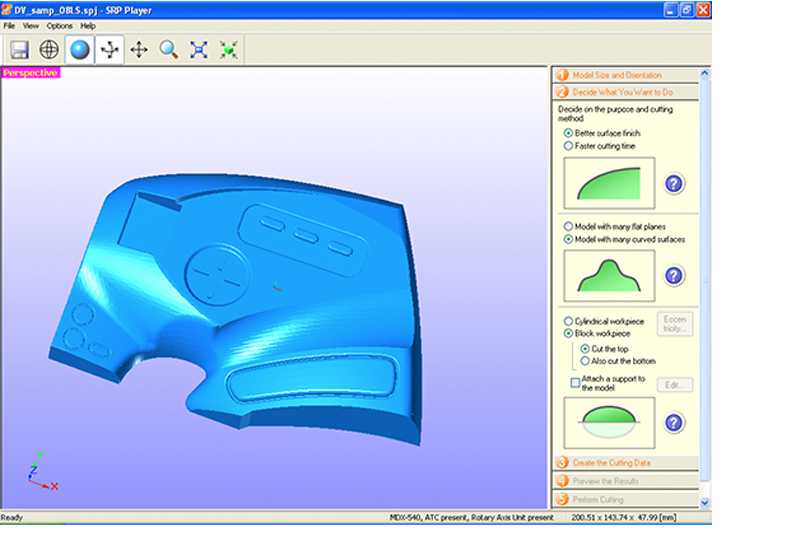Select Faster cutting time option
The width and height of the screenshot is (786, 534).
(x=569, y=146)
